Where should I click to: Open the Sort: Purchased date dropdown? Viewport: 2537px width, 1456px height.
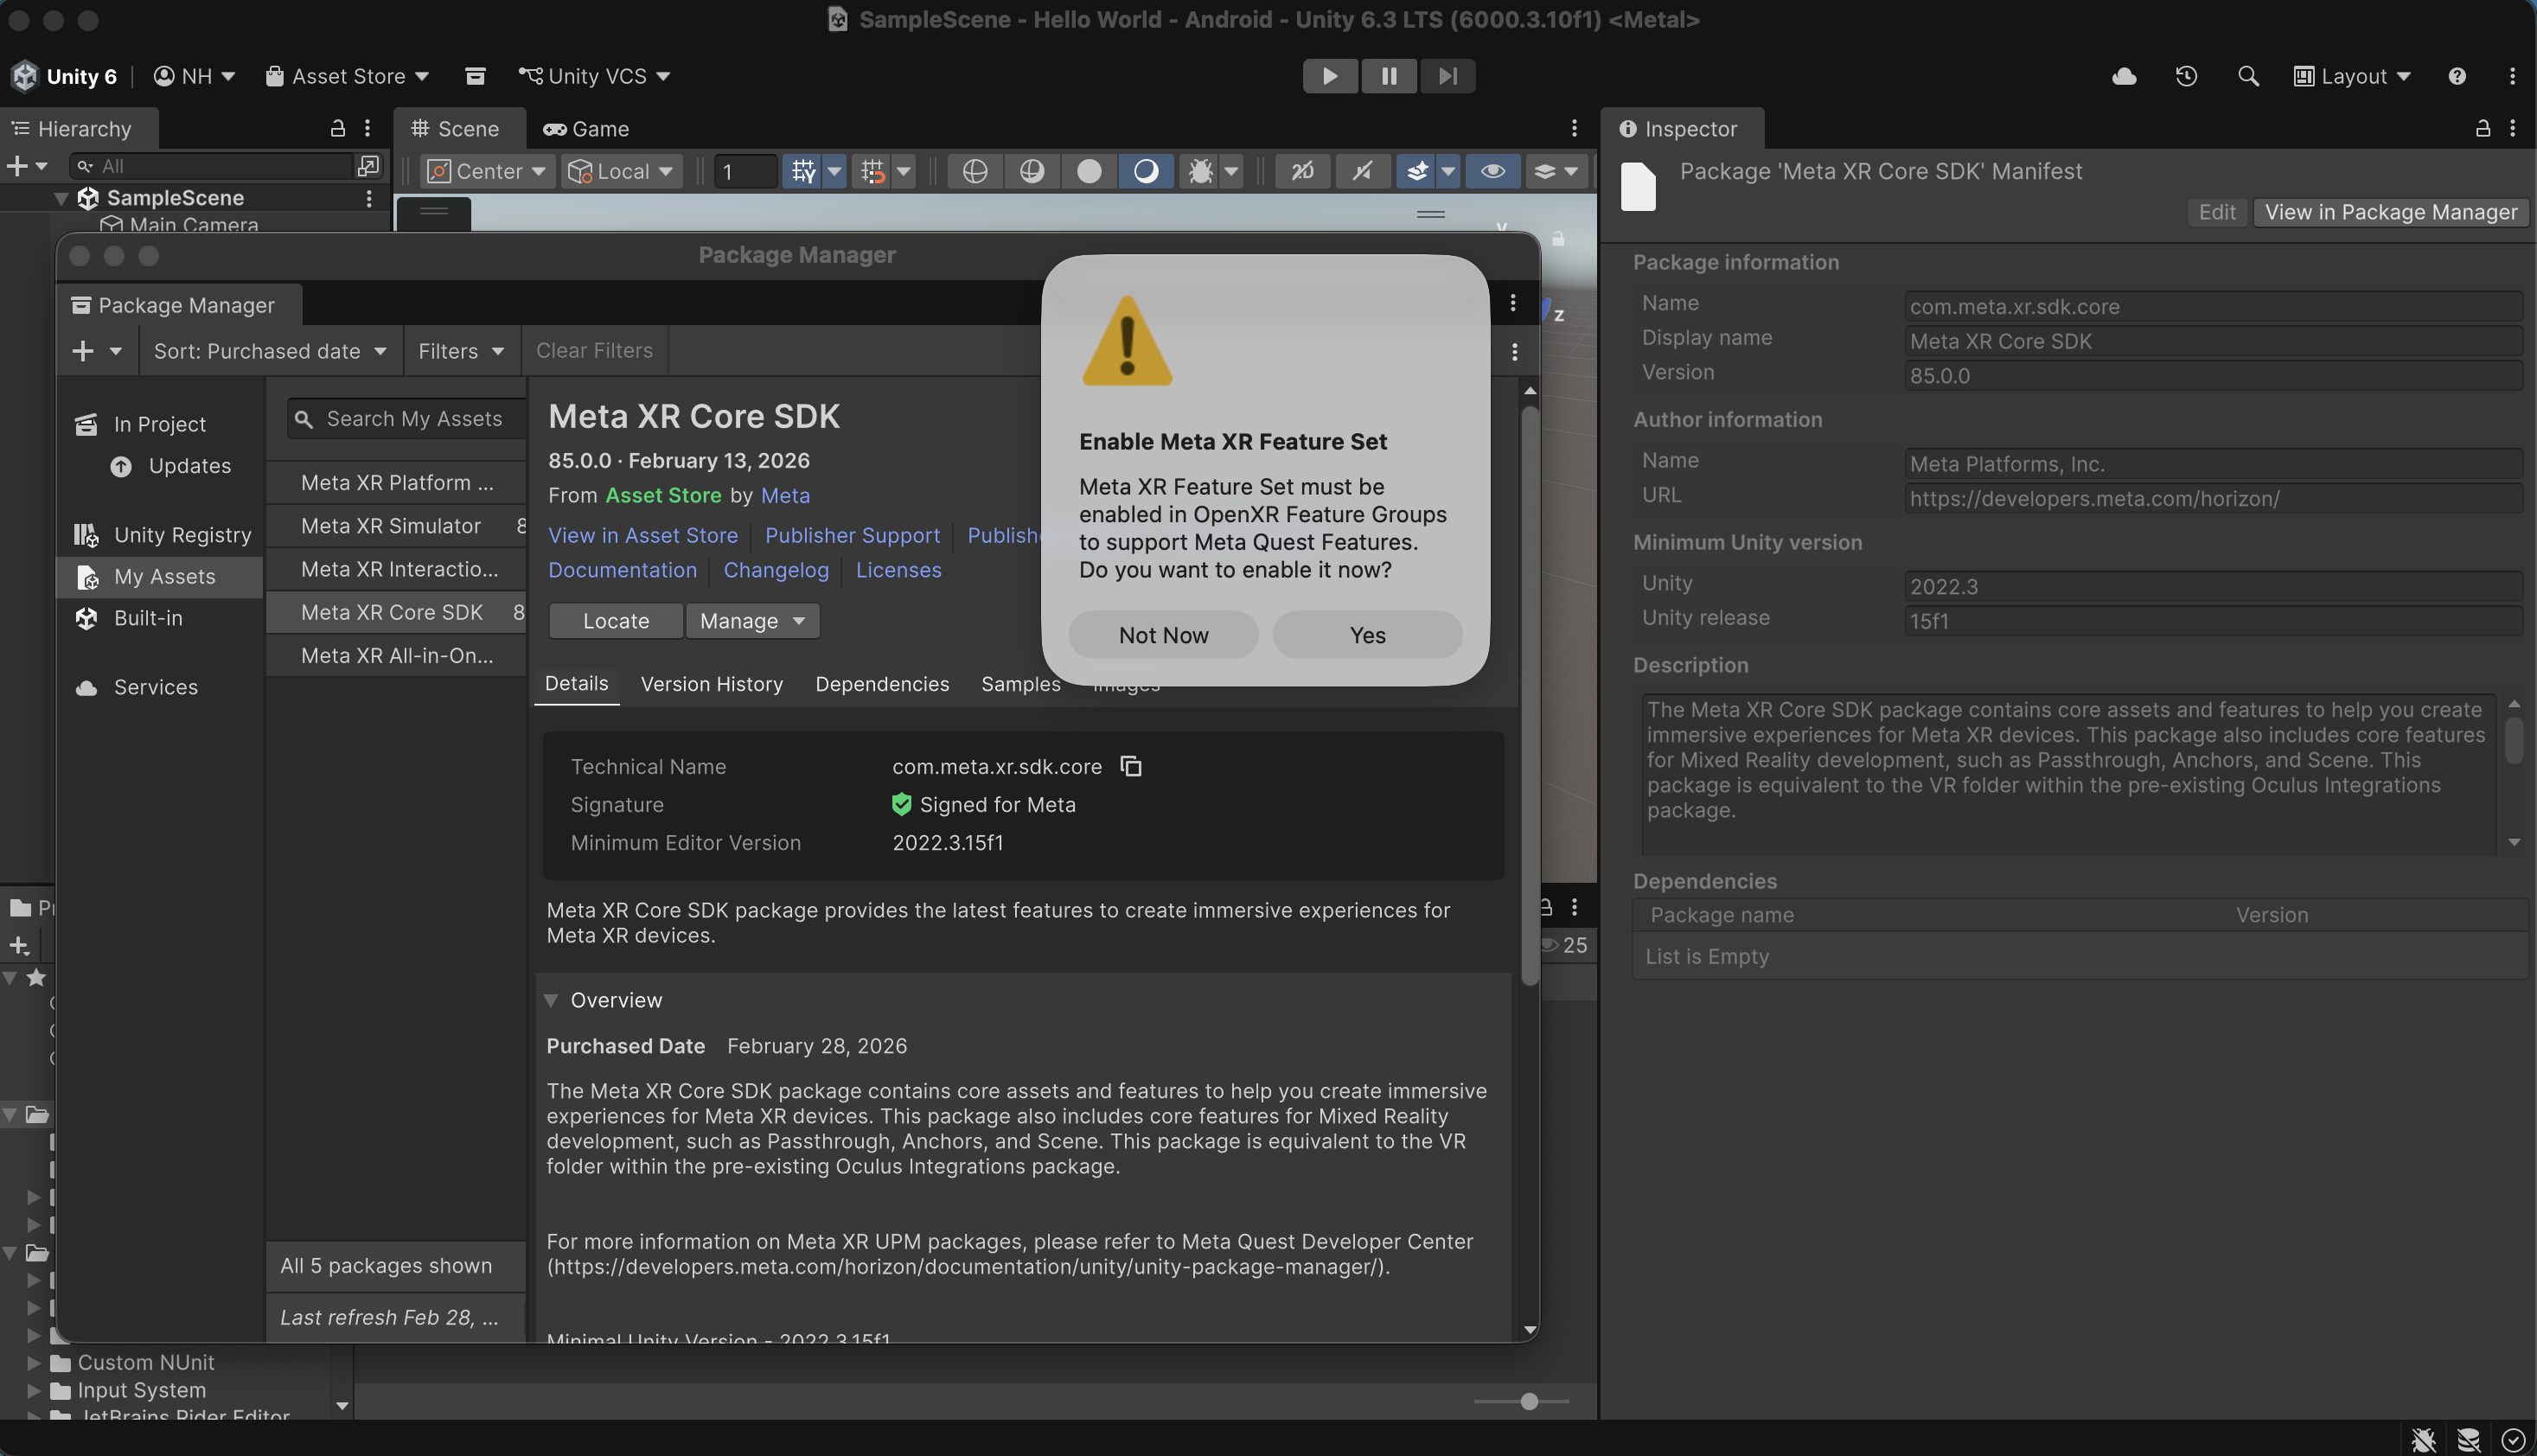point(269,351)
